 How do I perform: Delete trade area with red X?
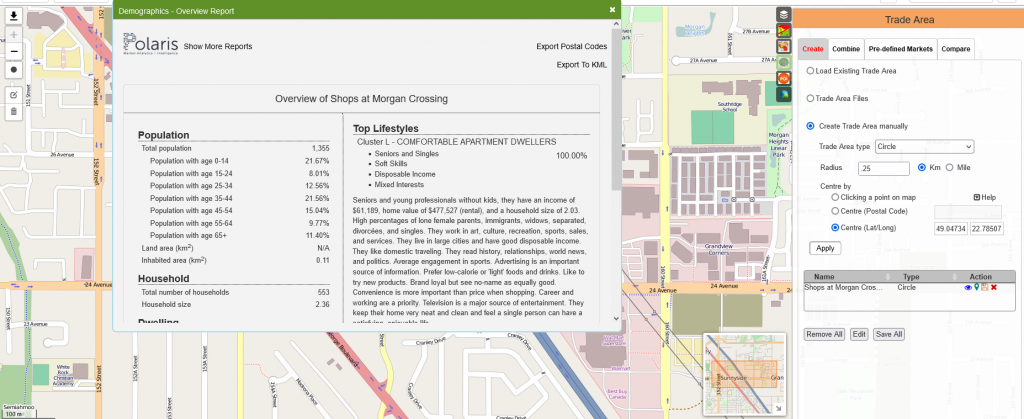tap(993, 287)
